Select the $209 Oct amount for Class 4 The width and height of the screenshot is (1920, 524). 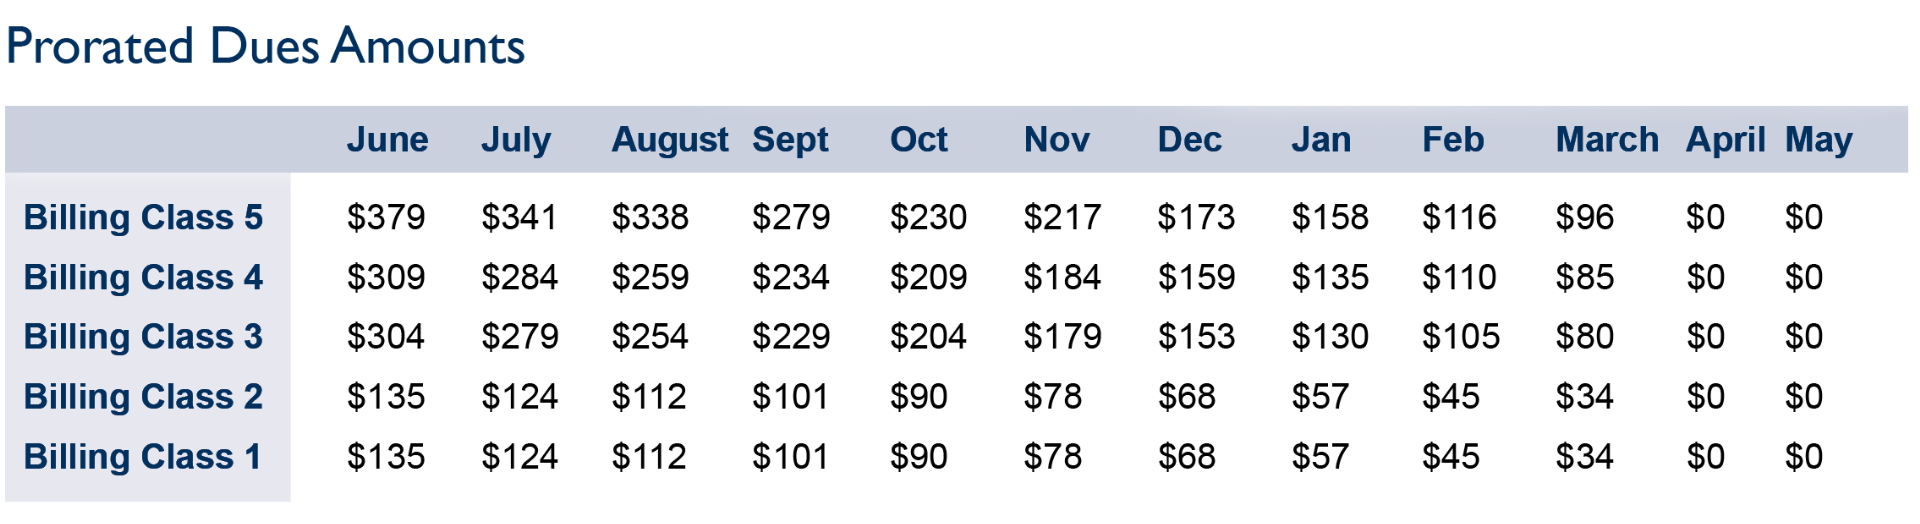928,277
